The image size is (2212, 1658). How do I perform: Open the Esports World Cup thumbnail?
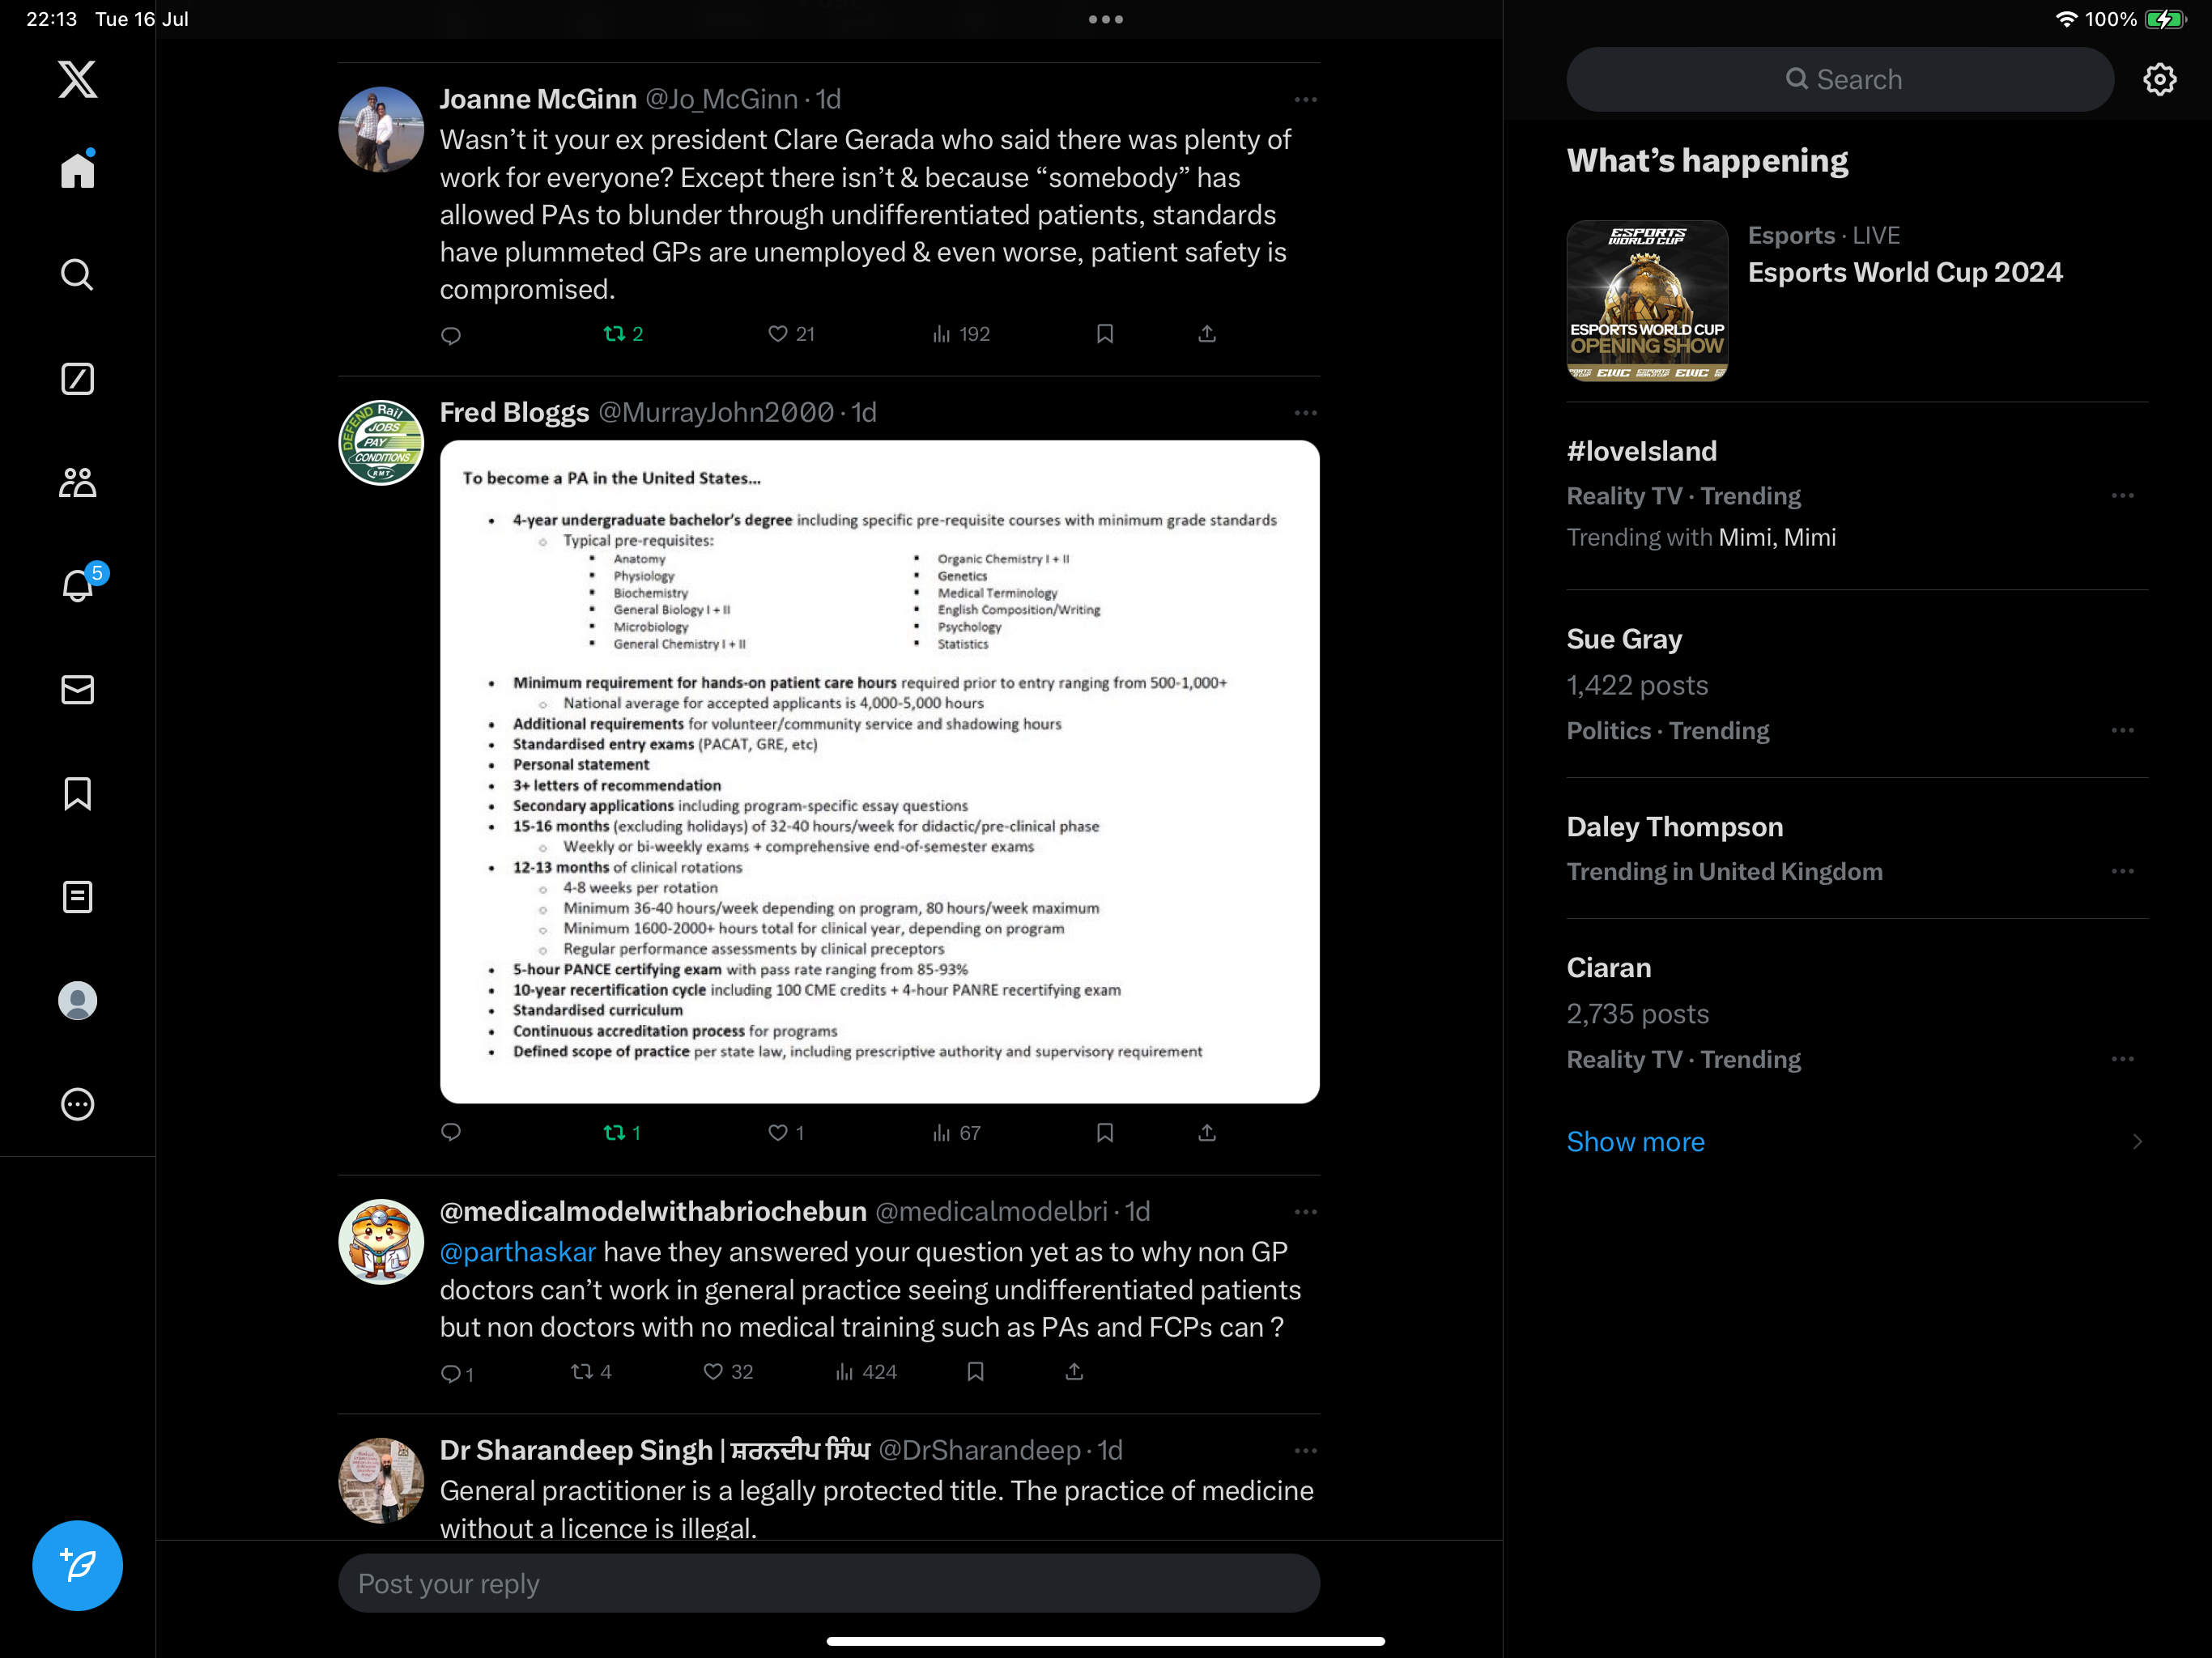1646,301
